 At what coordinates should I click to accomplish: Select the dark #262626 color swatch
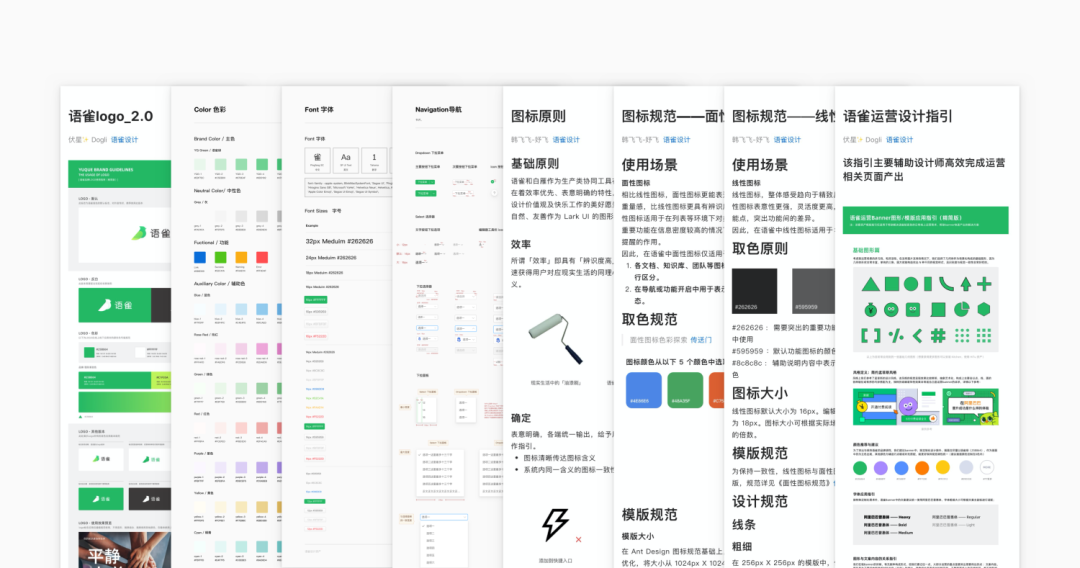(754, 291)
